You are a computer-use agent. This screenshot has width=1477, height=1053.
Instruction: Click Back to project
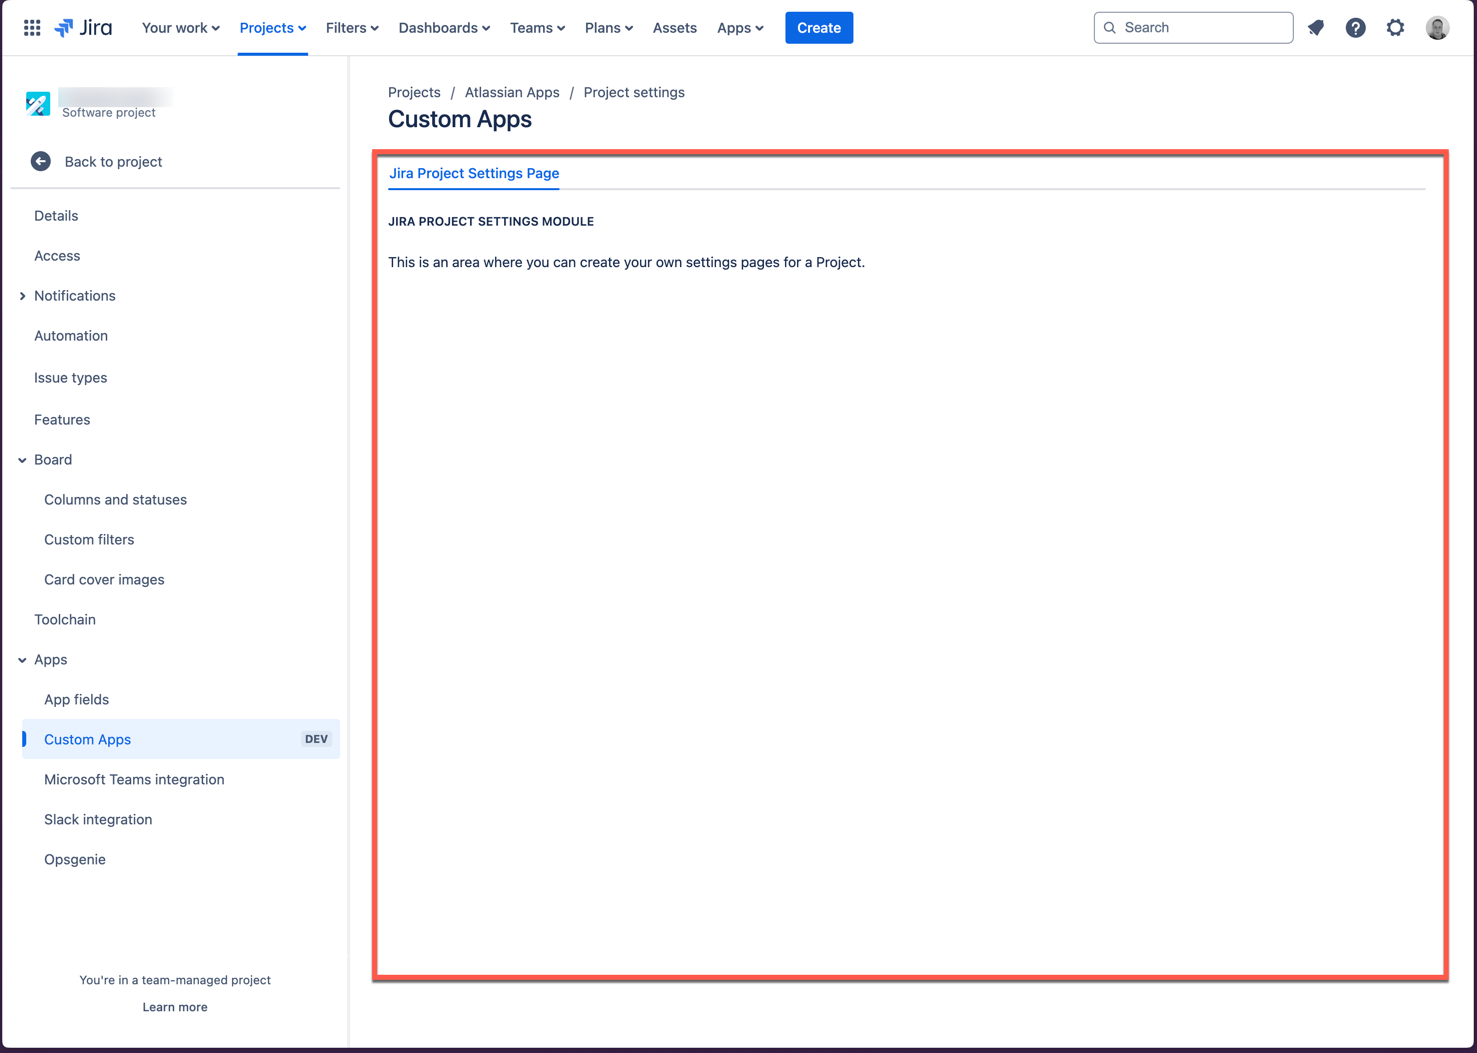click(113, 161)
